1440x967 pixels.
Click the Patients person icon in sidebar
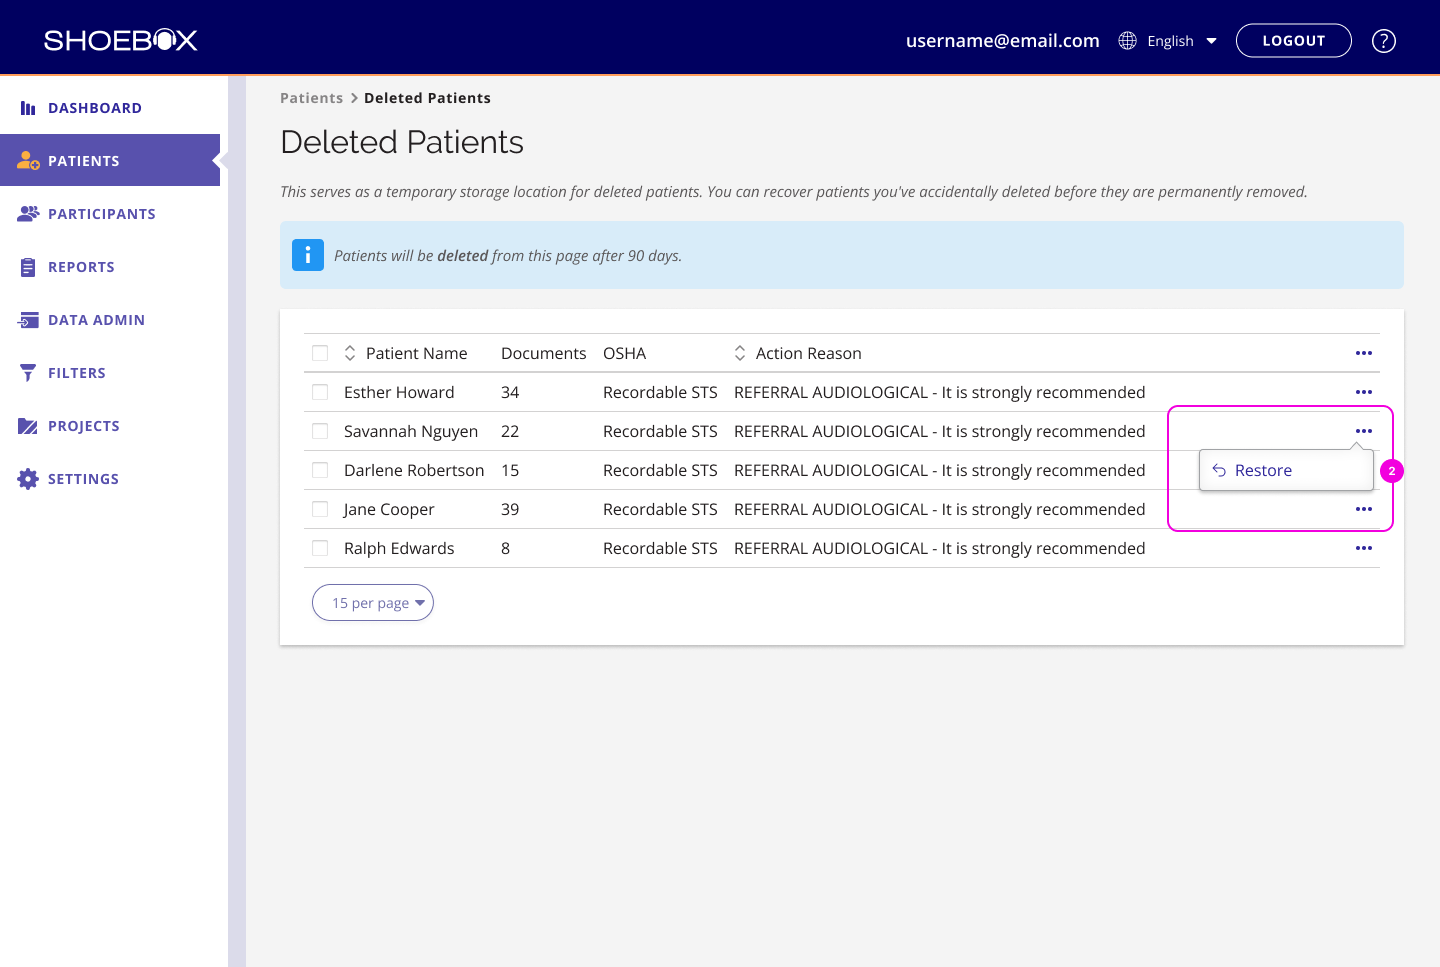point(28,161)
